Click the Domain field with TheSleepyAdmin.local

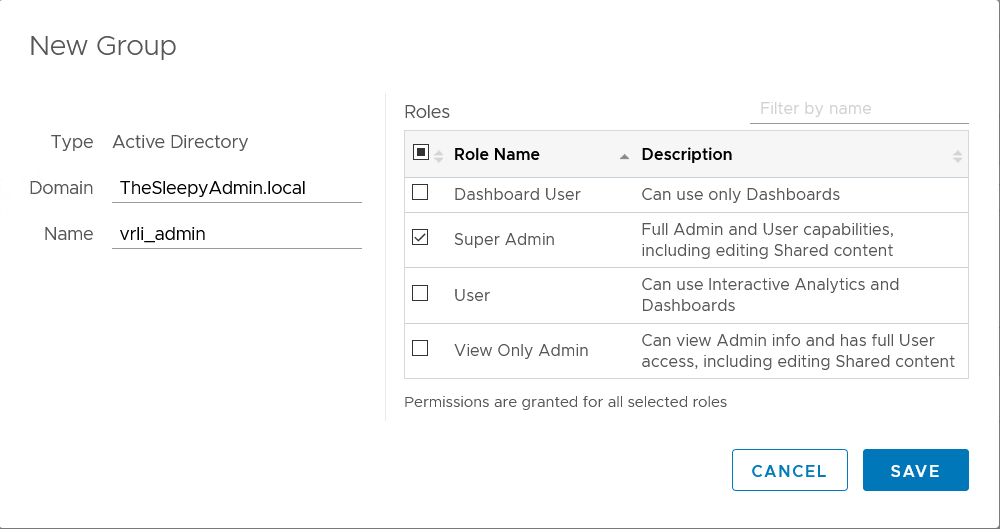tap(236, 187)
